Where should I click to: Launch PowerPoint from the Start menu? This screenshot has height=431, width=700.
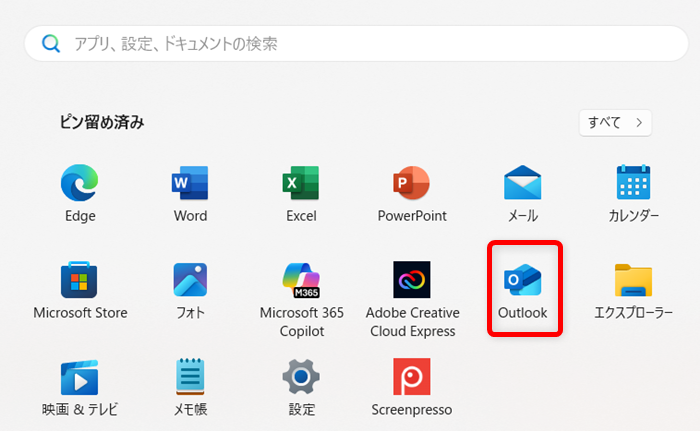[412, 185]
